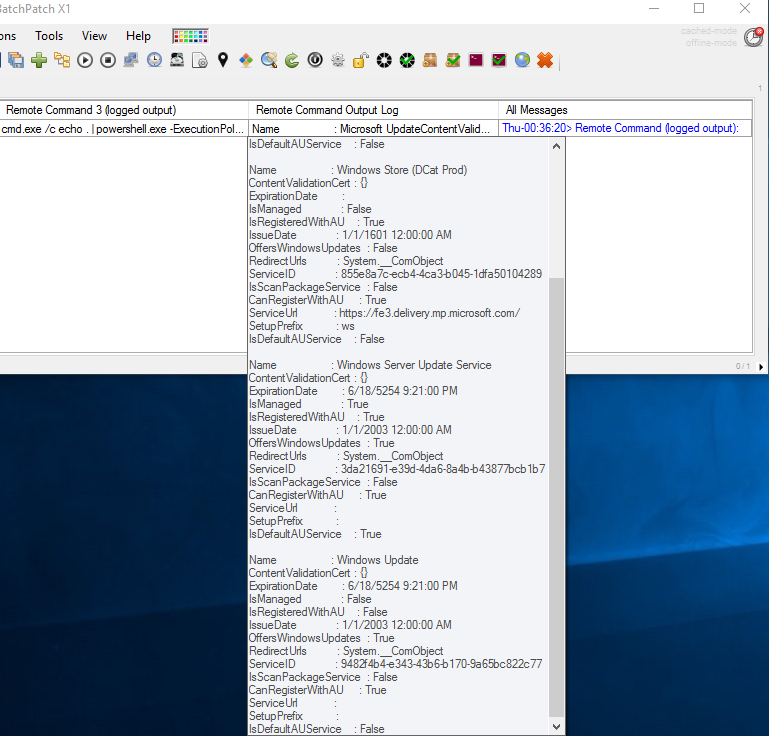Click the popup scrollbar down arrow

(x=557, y=727)
